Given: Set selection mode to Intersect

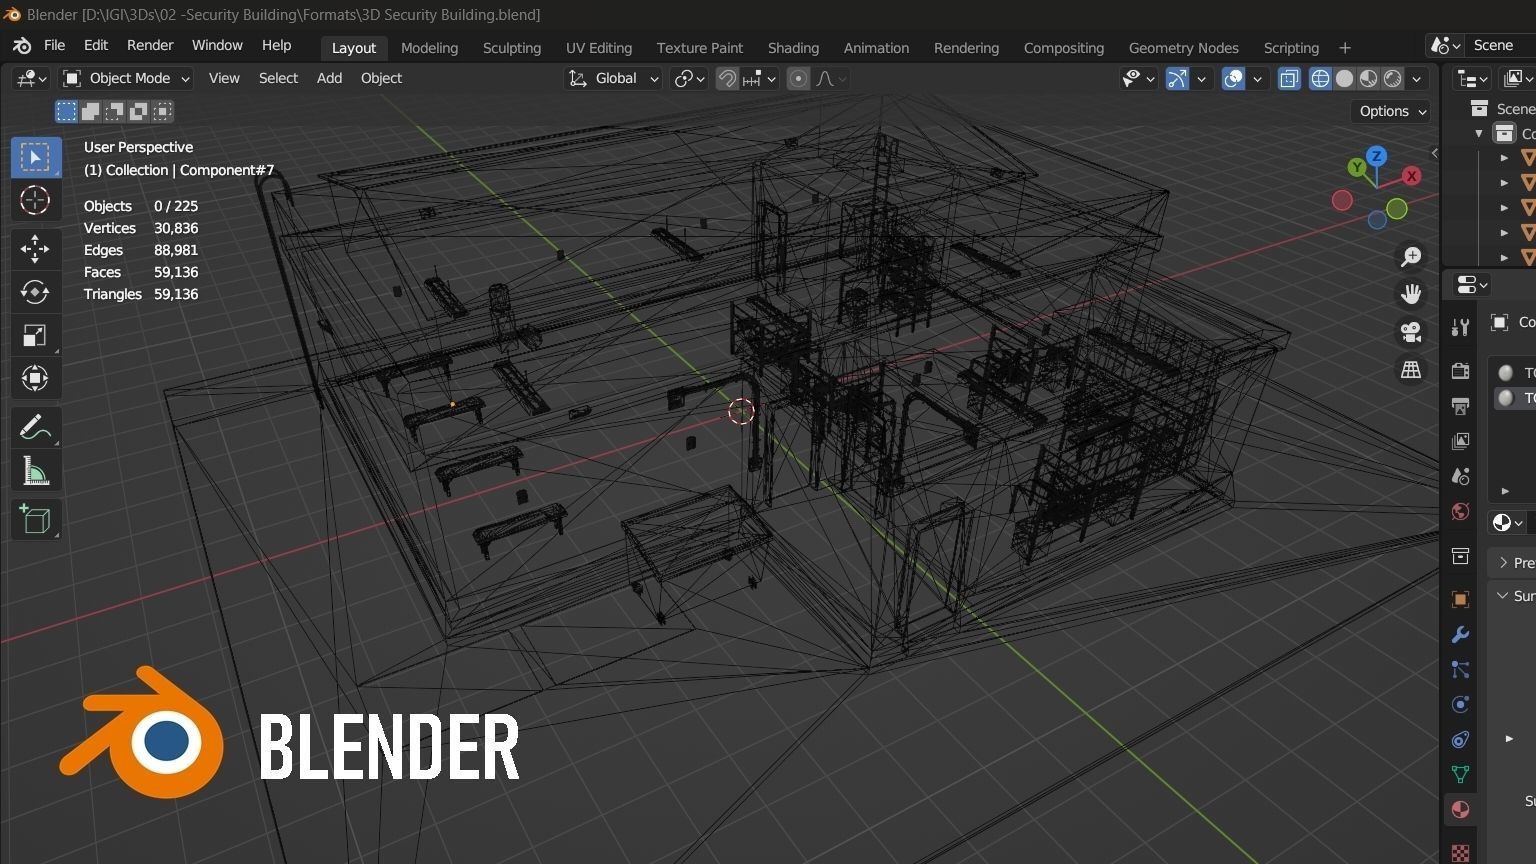Looking at the screenshot, I should (x=163, y=111).
